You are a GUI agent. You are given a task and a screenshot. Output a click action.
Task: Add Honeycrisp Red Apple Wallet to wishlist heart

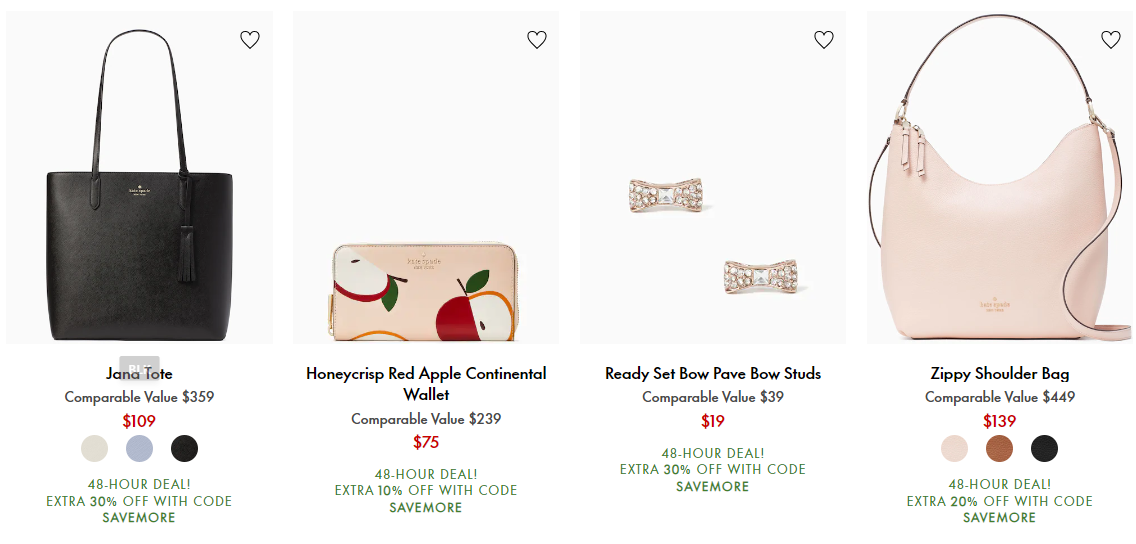(x=537, y=40)
